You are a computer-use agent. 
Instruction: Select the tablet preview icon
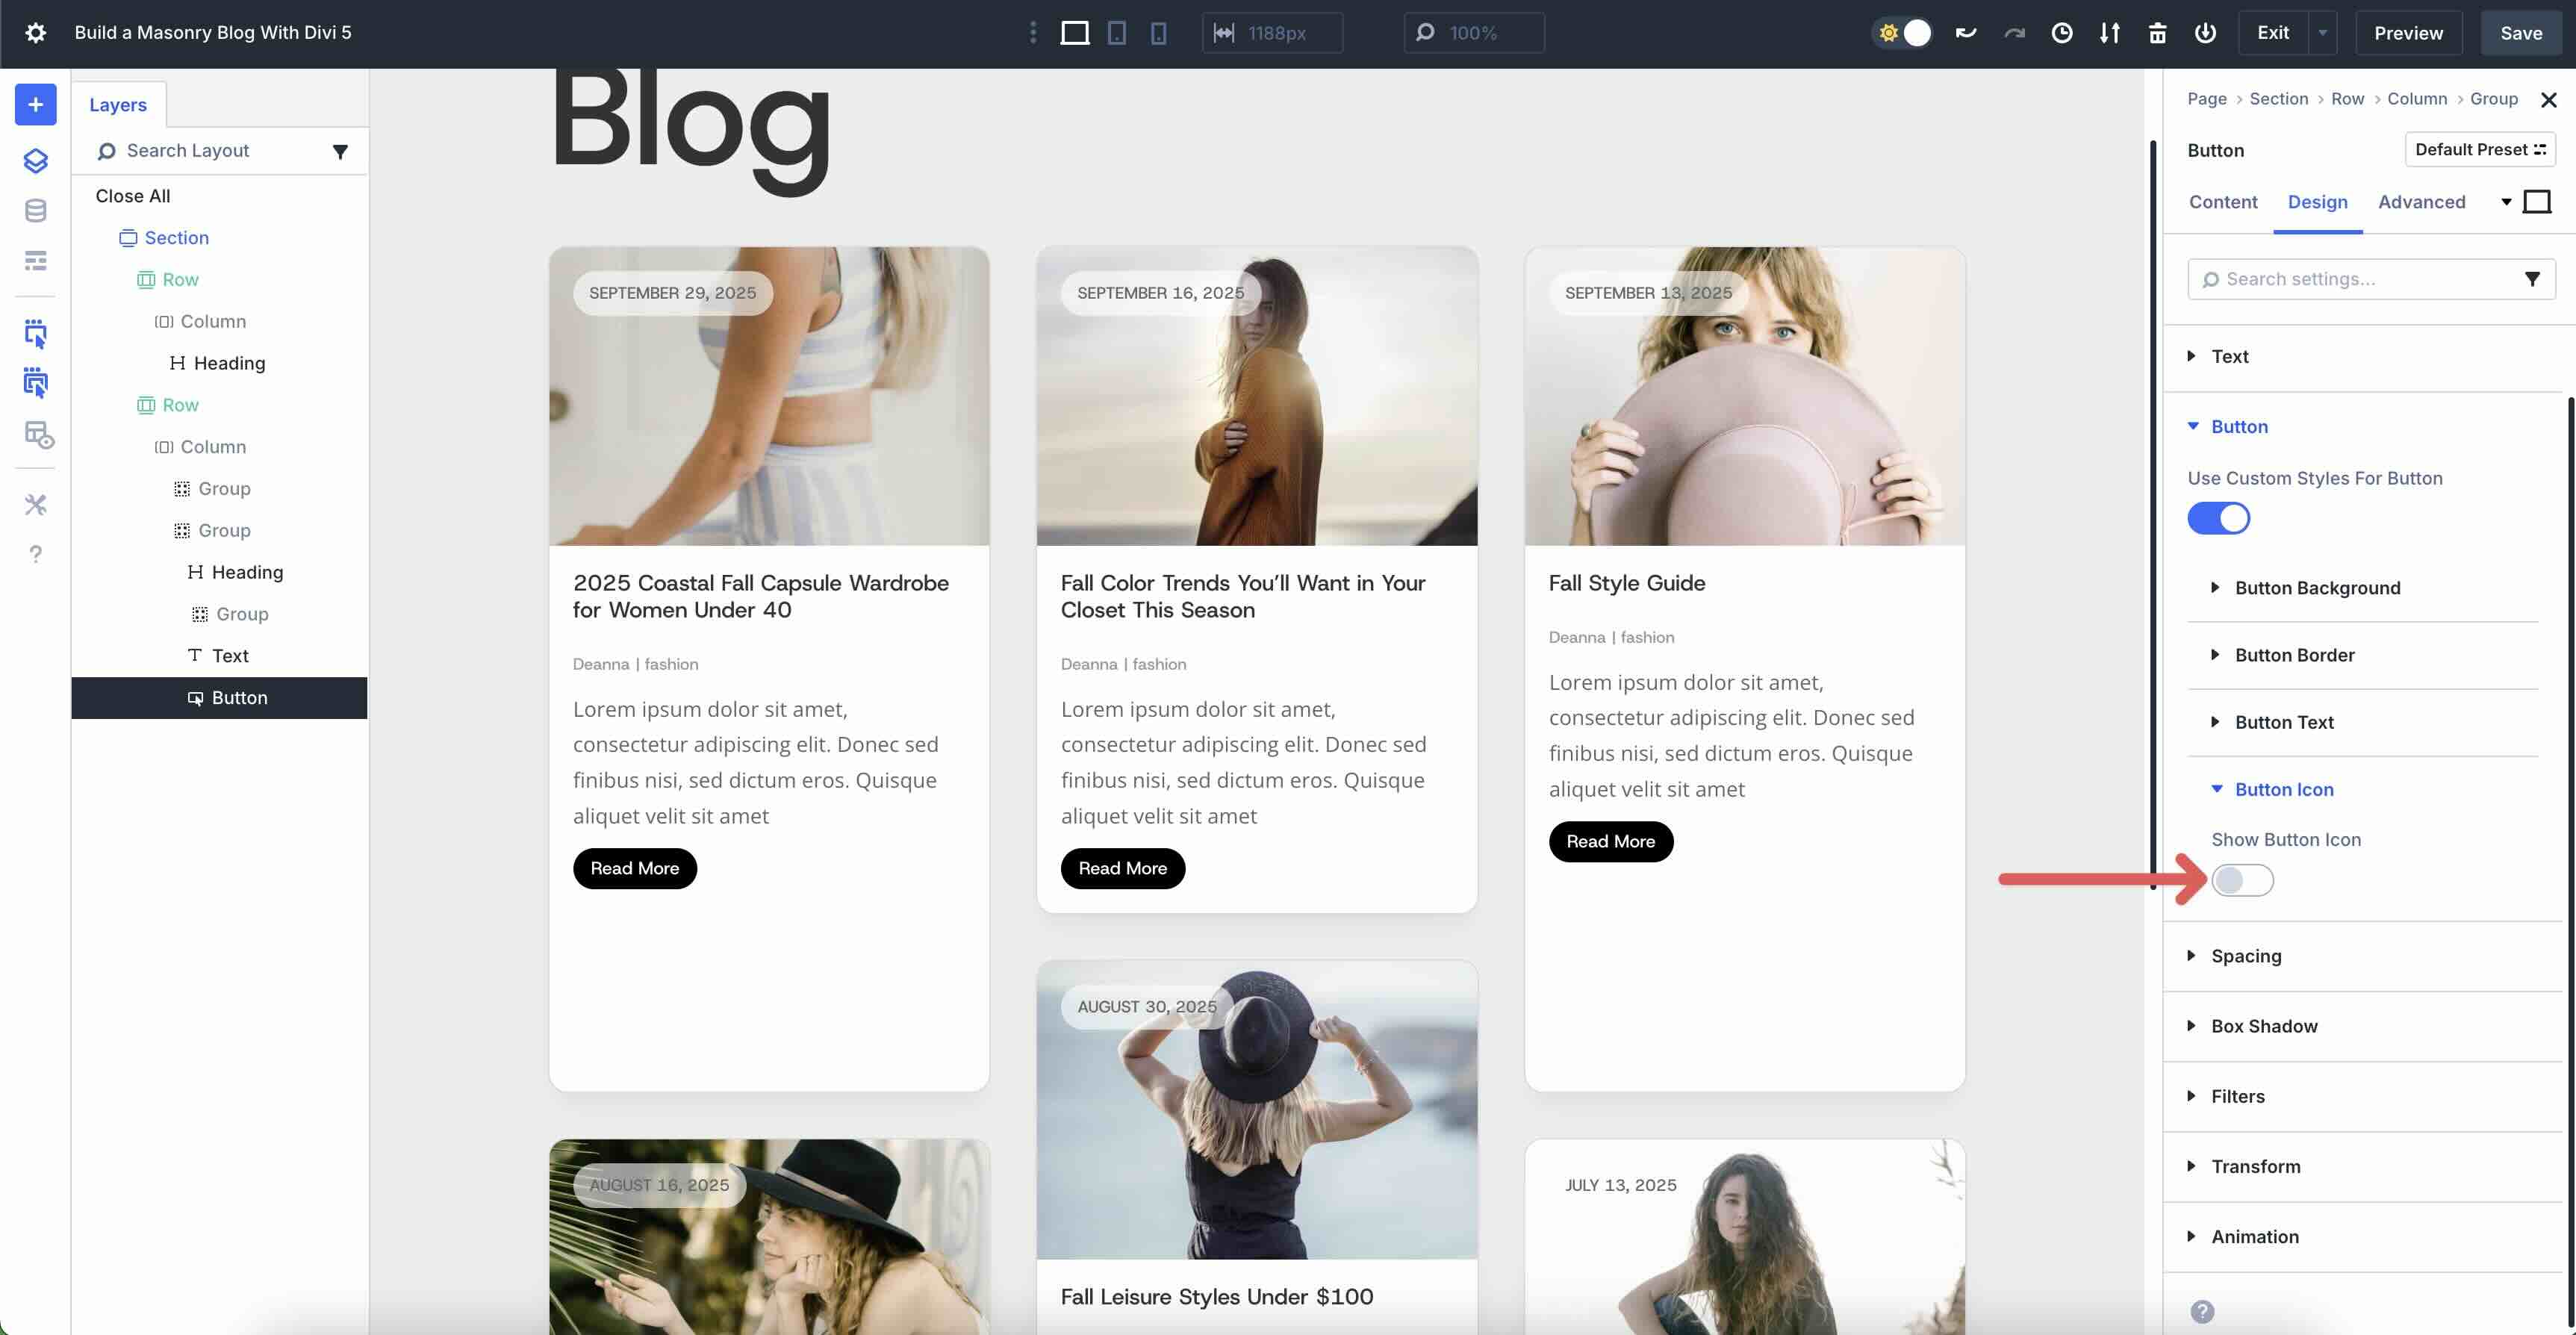1116,32
